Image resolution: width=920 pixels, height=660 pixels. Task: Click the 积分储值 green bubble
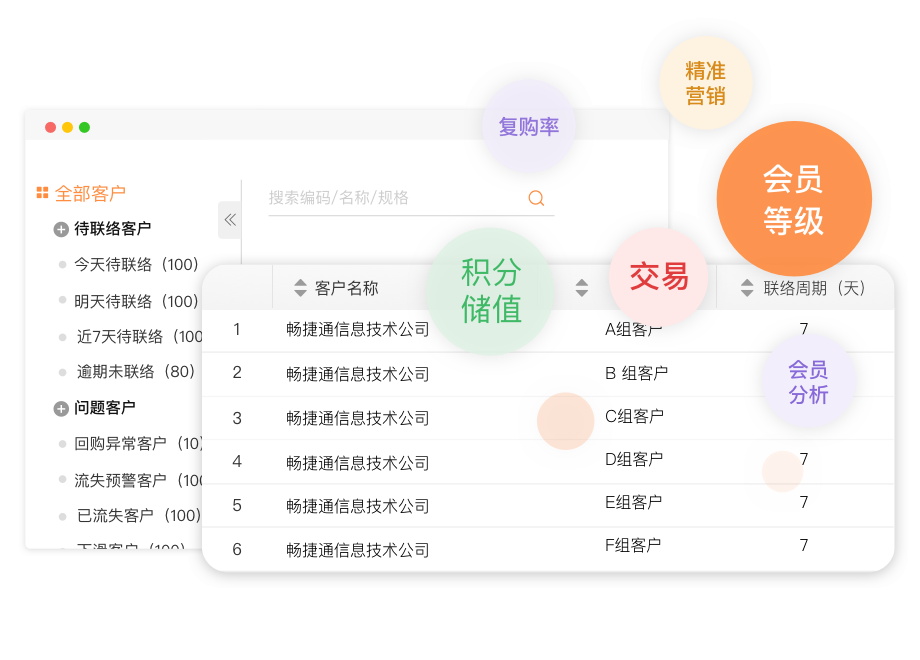coord(490,290)
